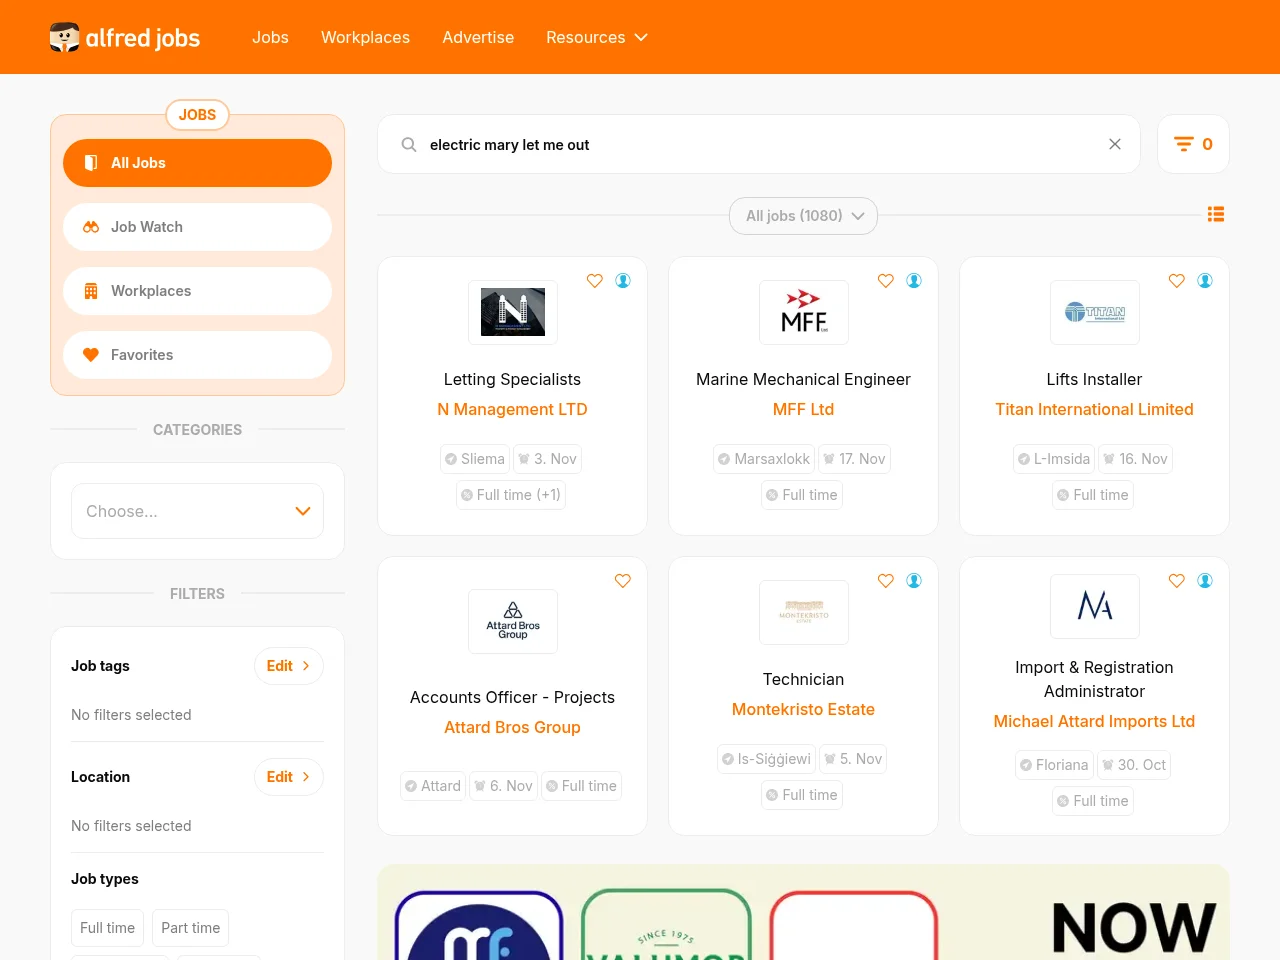Select All Jobs in sidebar
The width and height of the screenshot is (1280, 960).
point(197,163)
